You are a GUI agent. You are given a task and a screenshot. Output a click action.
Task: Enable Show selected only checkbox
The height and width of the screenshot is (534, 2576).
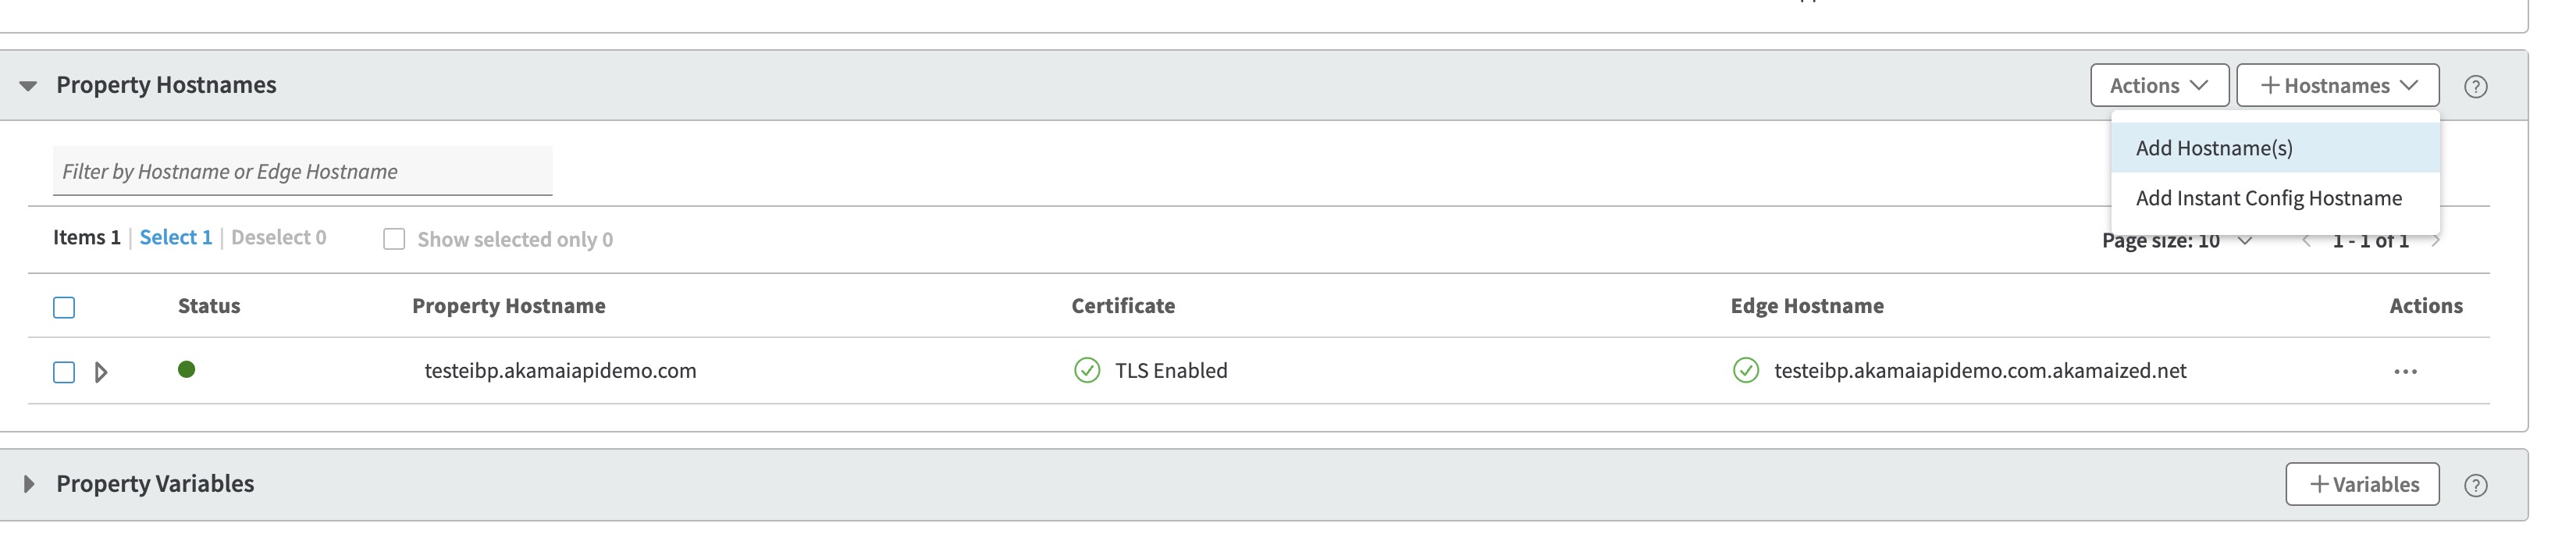pos(394,239)
